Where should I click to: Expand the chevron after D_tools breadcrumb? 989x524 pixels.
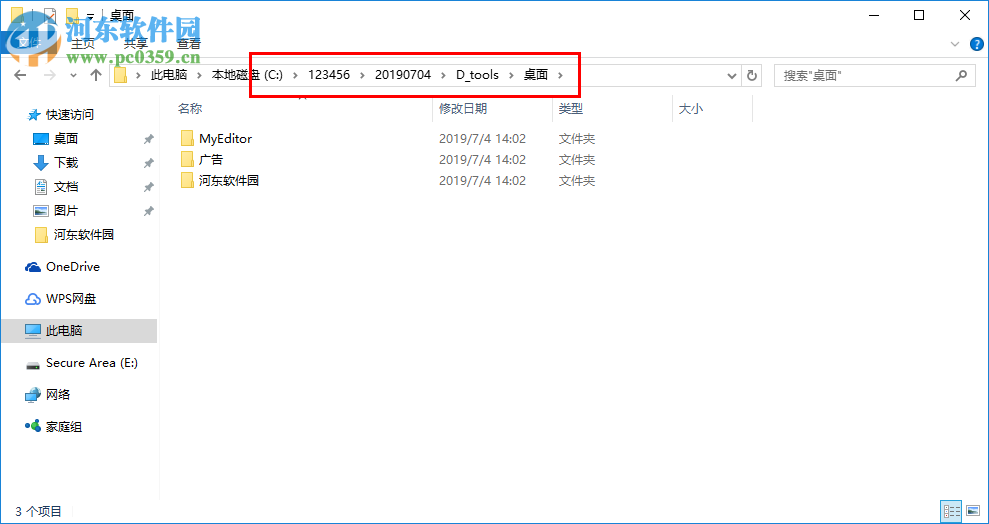512,76
